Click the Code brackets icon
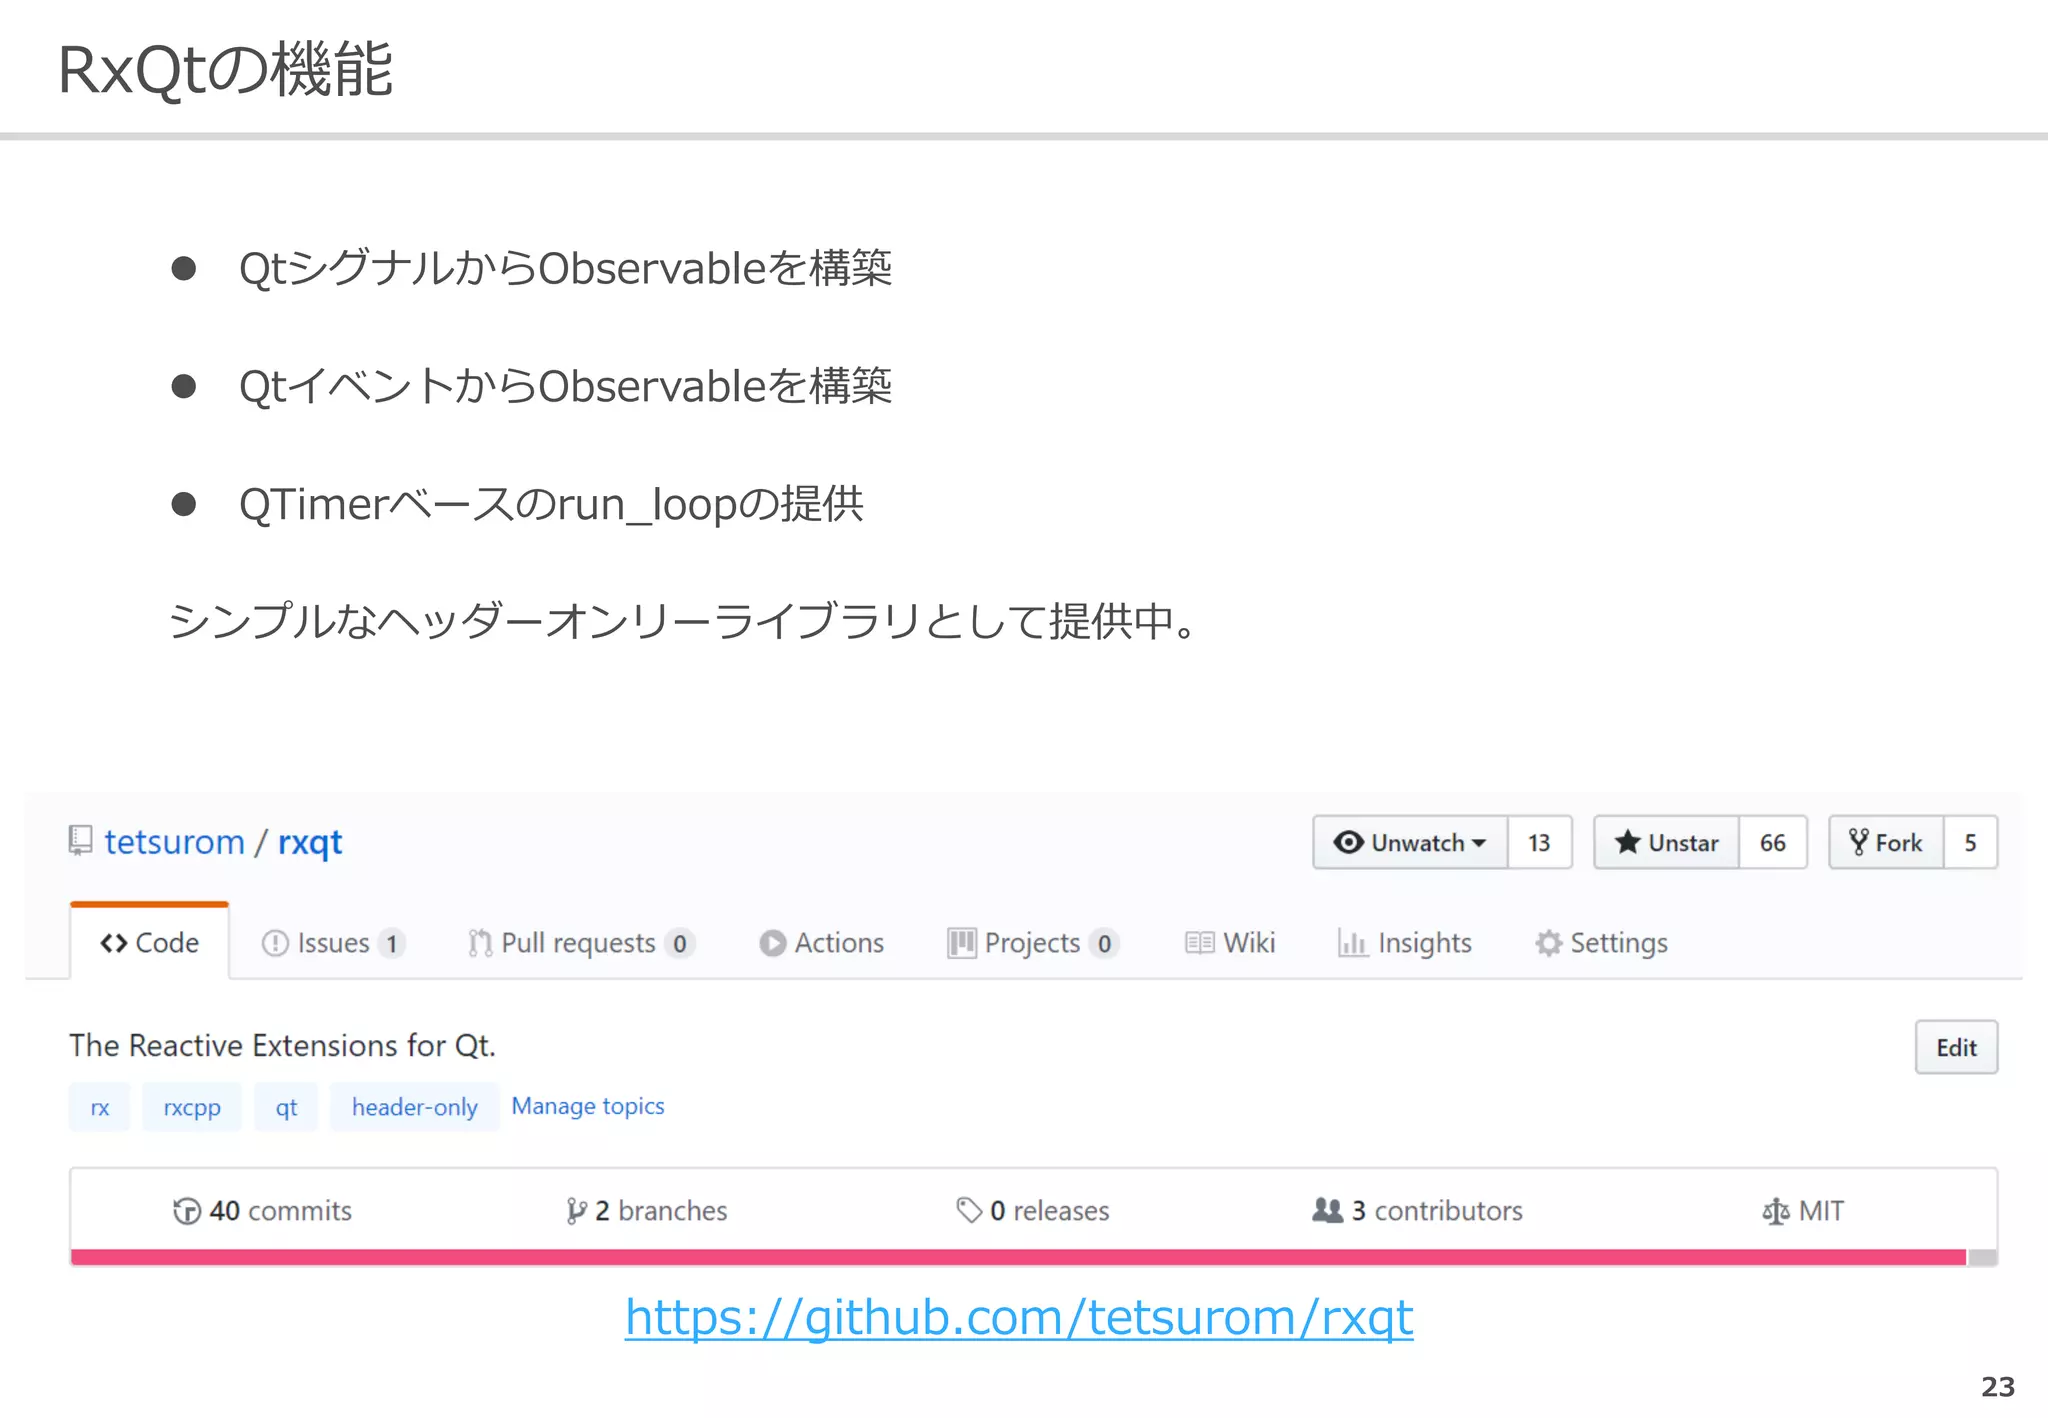 coord(113,943)
